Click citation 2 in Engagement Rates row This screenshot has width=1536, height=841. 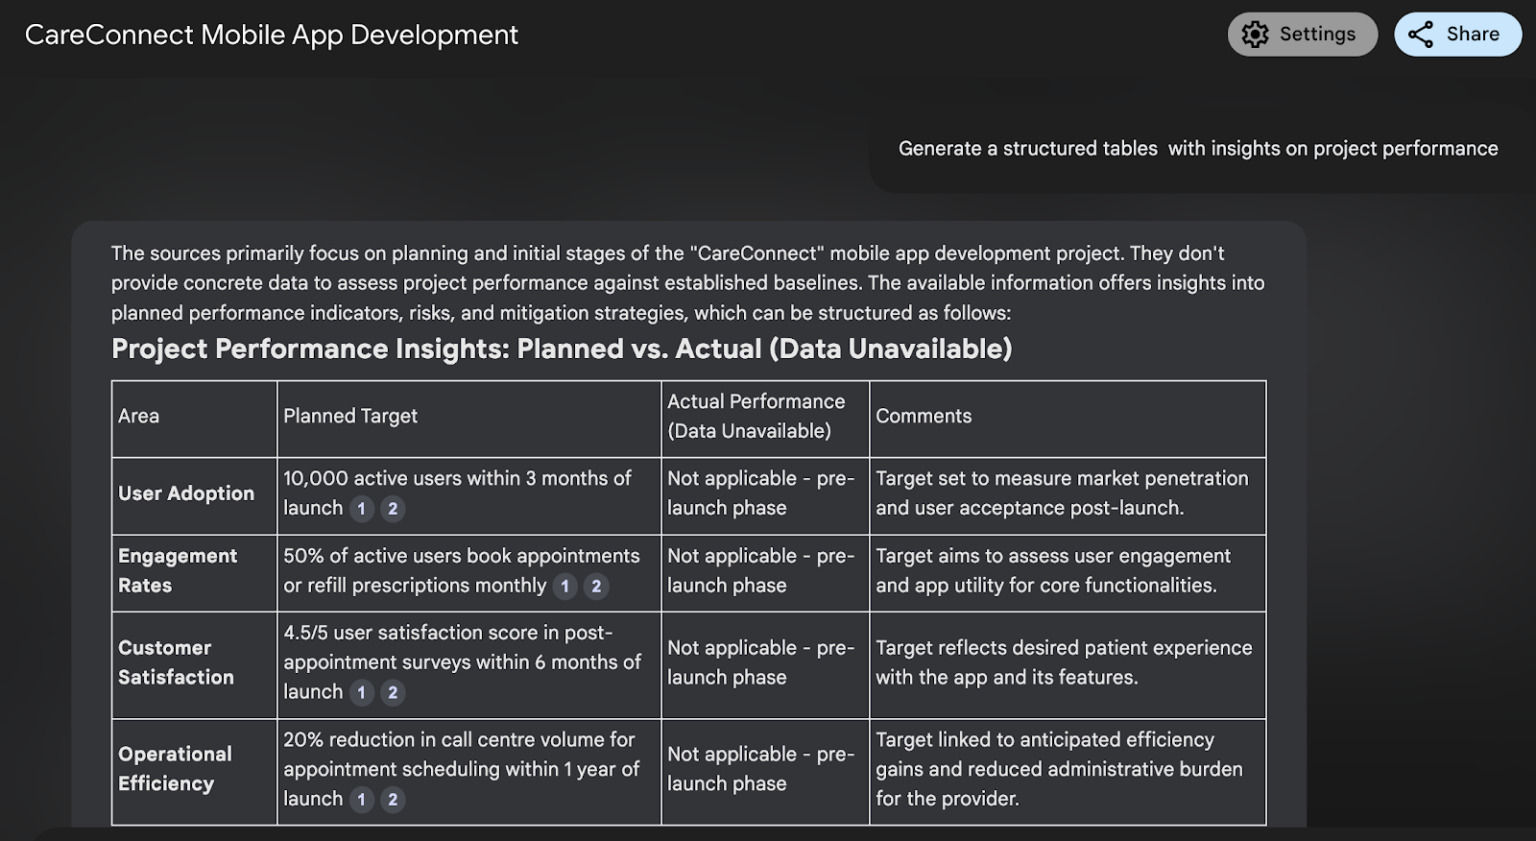(596, 586)
